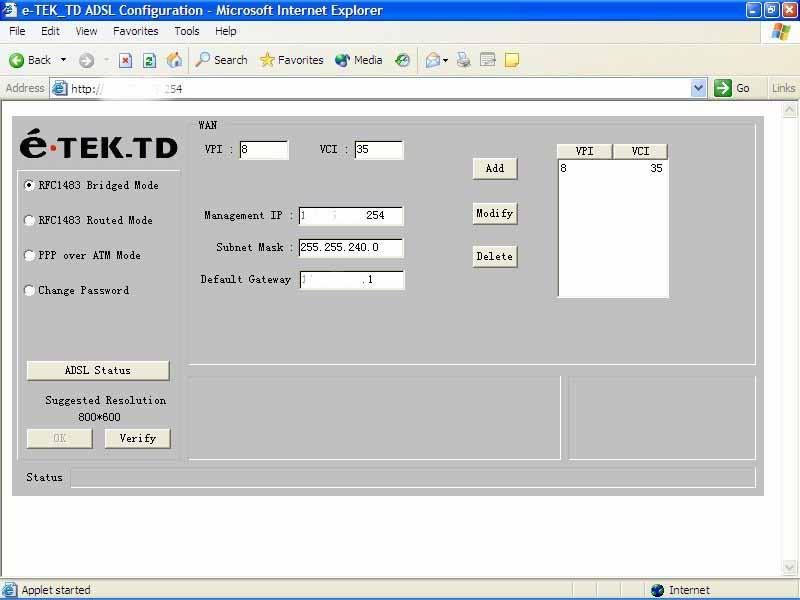Click the "Suggested Resolution" text
The width and height of the screenshot is (800, 600).
coord(106,401)
